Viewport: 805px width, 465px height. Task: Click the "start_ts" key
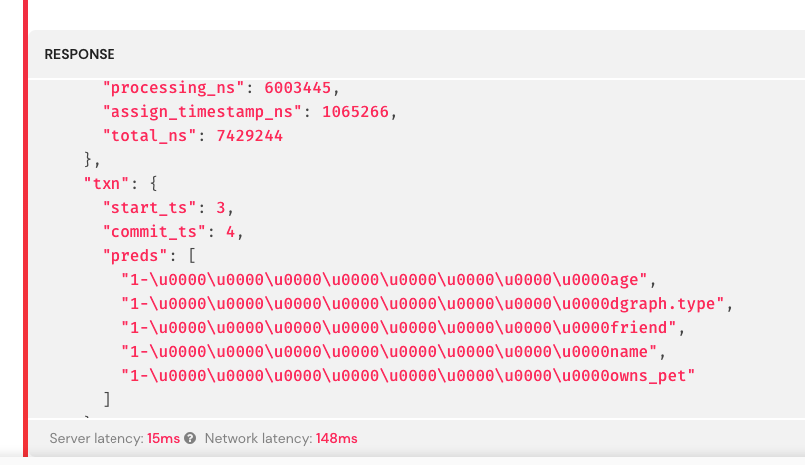click(149, 208)
